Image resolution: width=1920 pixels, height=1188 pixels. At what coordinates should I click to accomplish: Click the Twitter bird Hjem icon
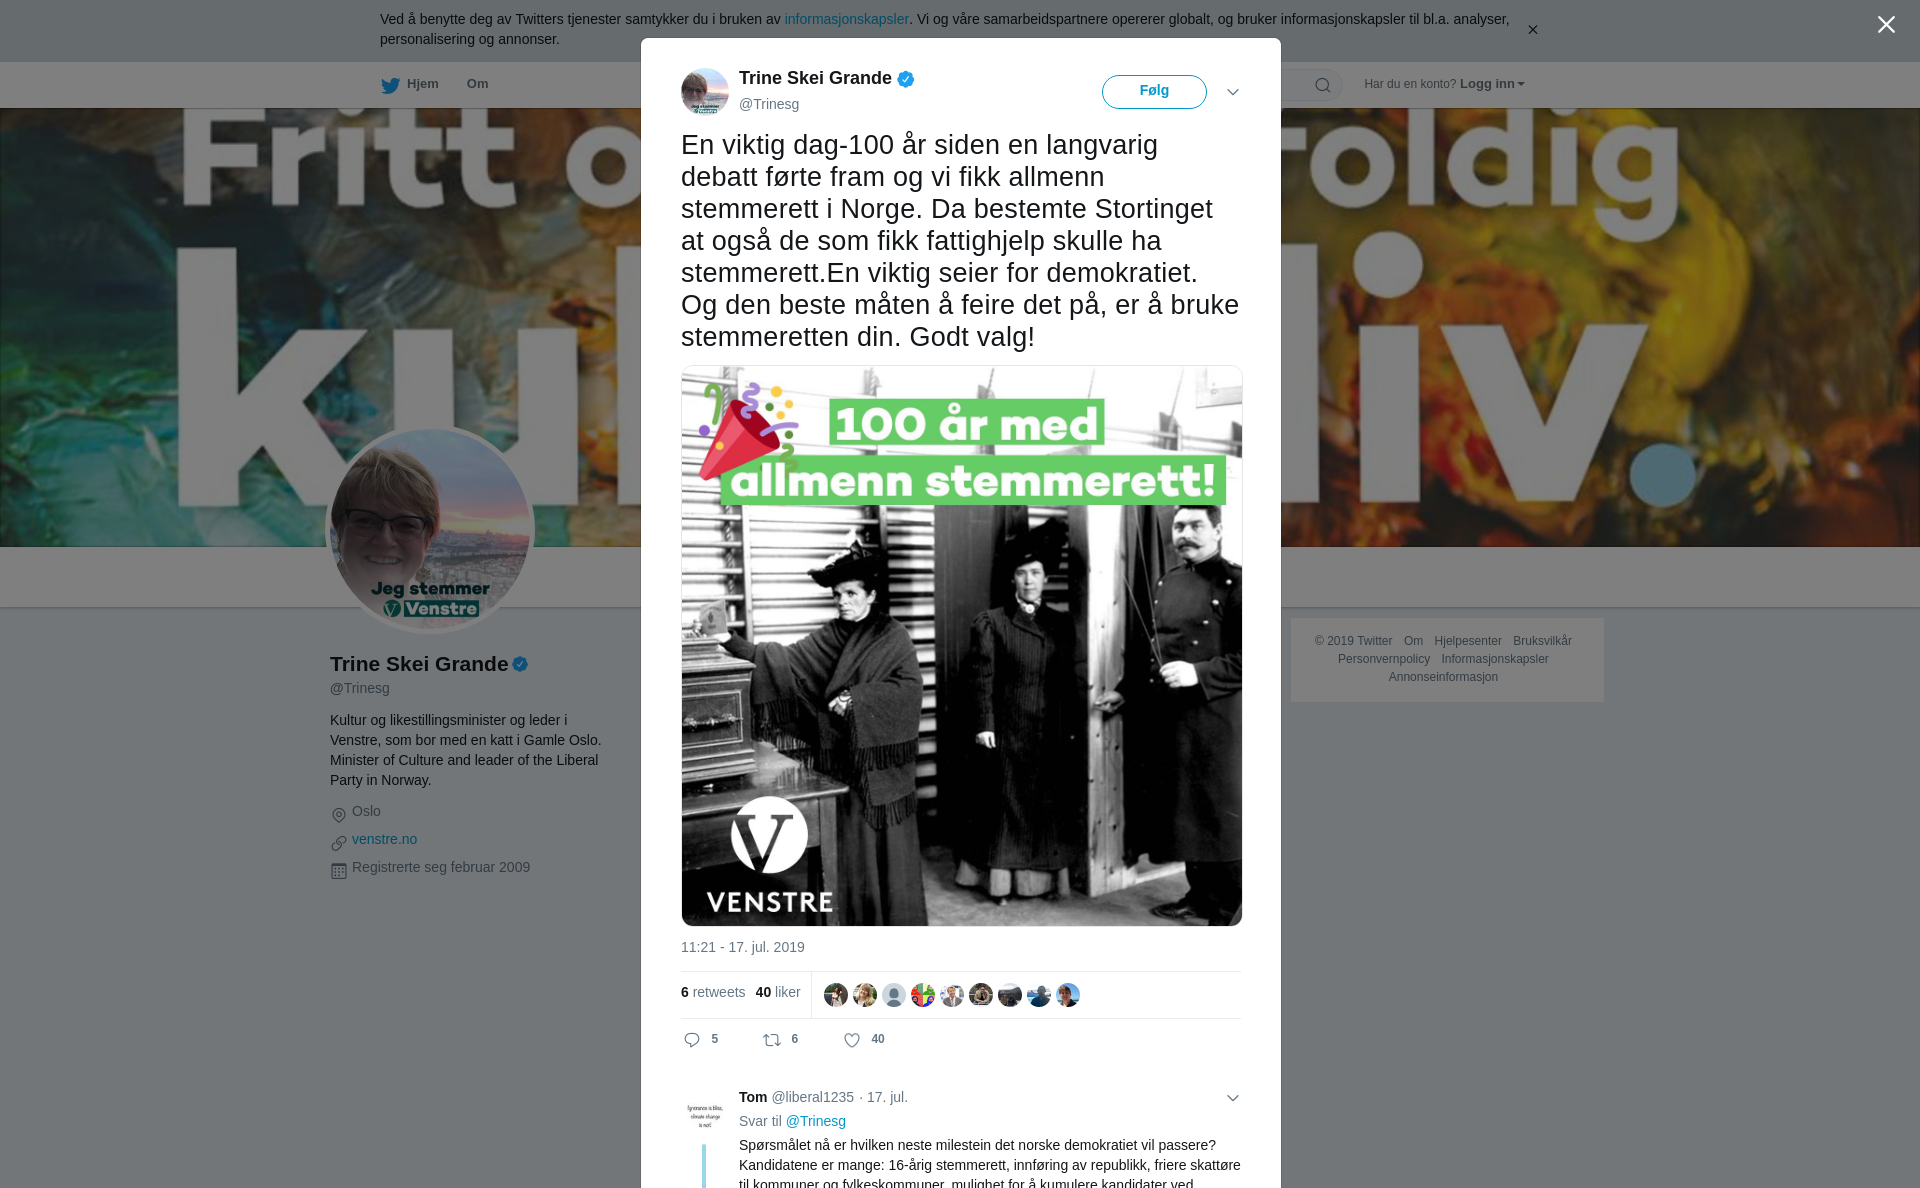(390, 85)
